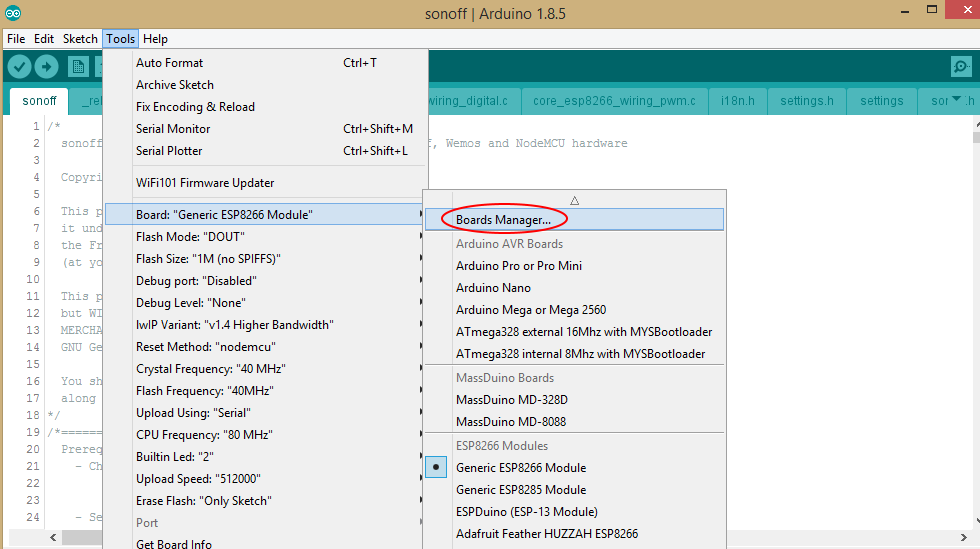
Task: Expand Erase Flash Only Sketch submenu
Action: (x=266, y=501)
